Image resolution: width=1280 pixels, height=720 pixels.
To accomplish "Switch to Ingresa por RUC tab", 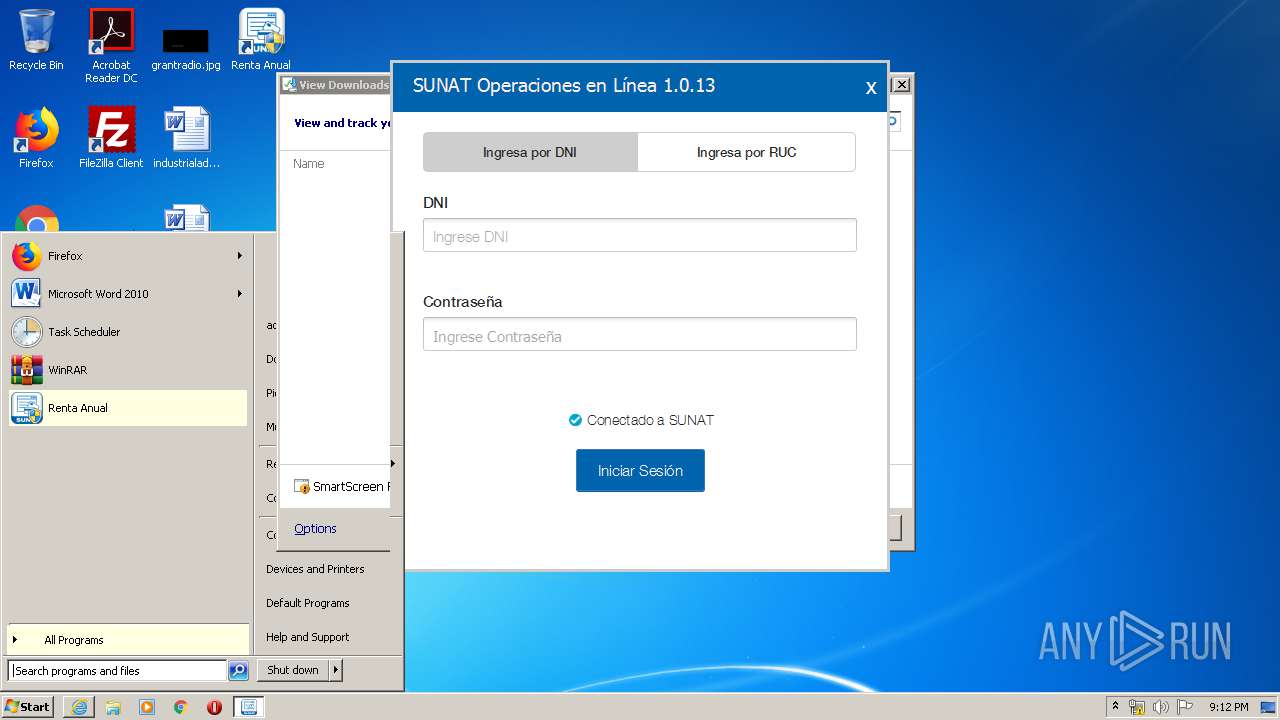I will 746,152.
